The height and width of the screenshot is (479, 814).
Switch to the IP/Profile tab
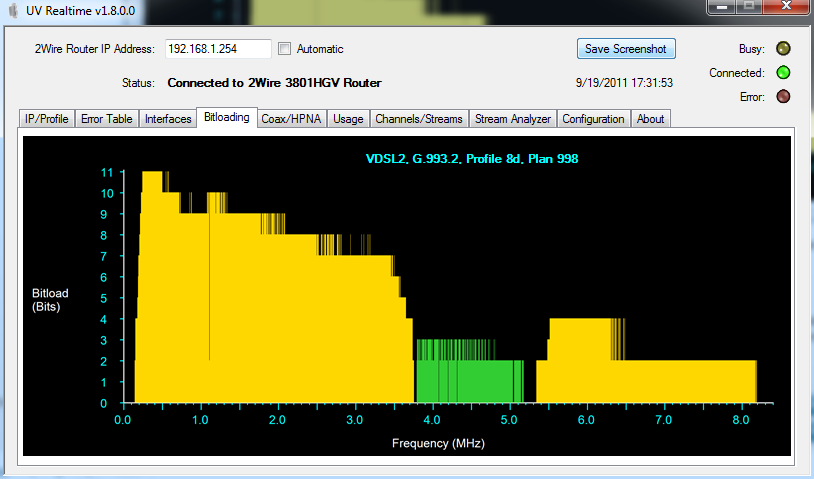tap(46, 119)
